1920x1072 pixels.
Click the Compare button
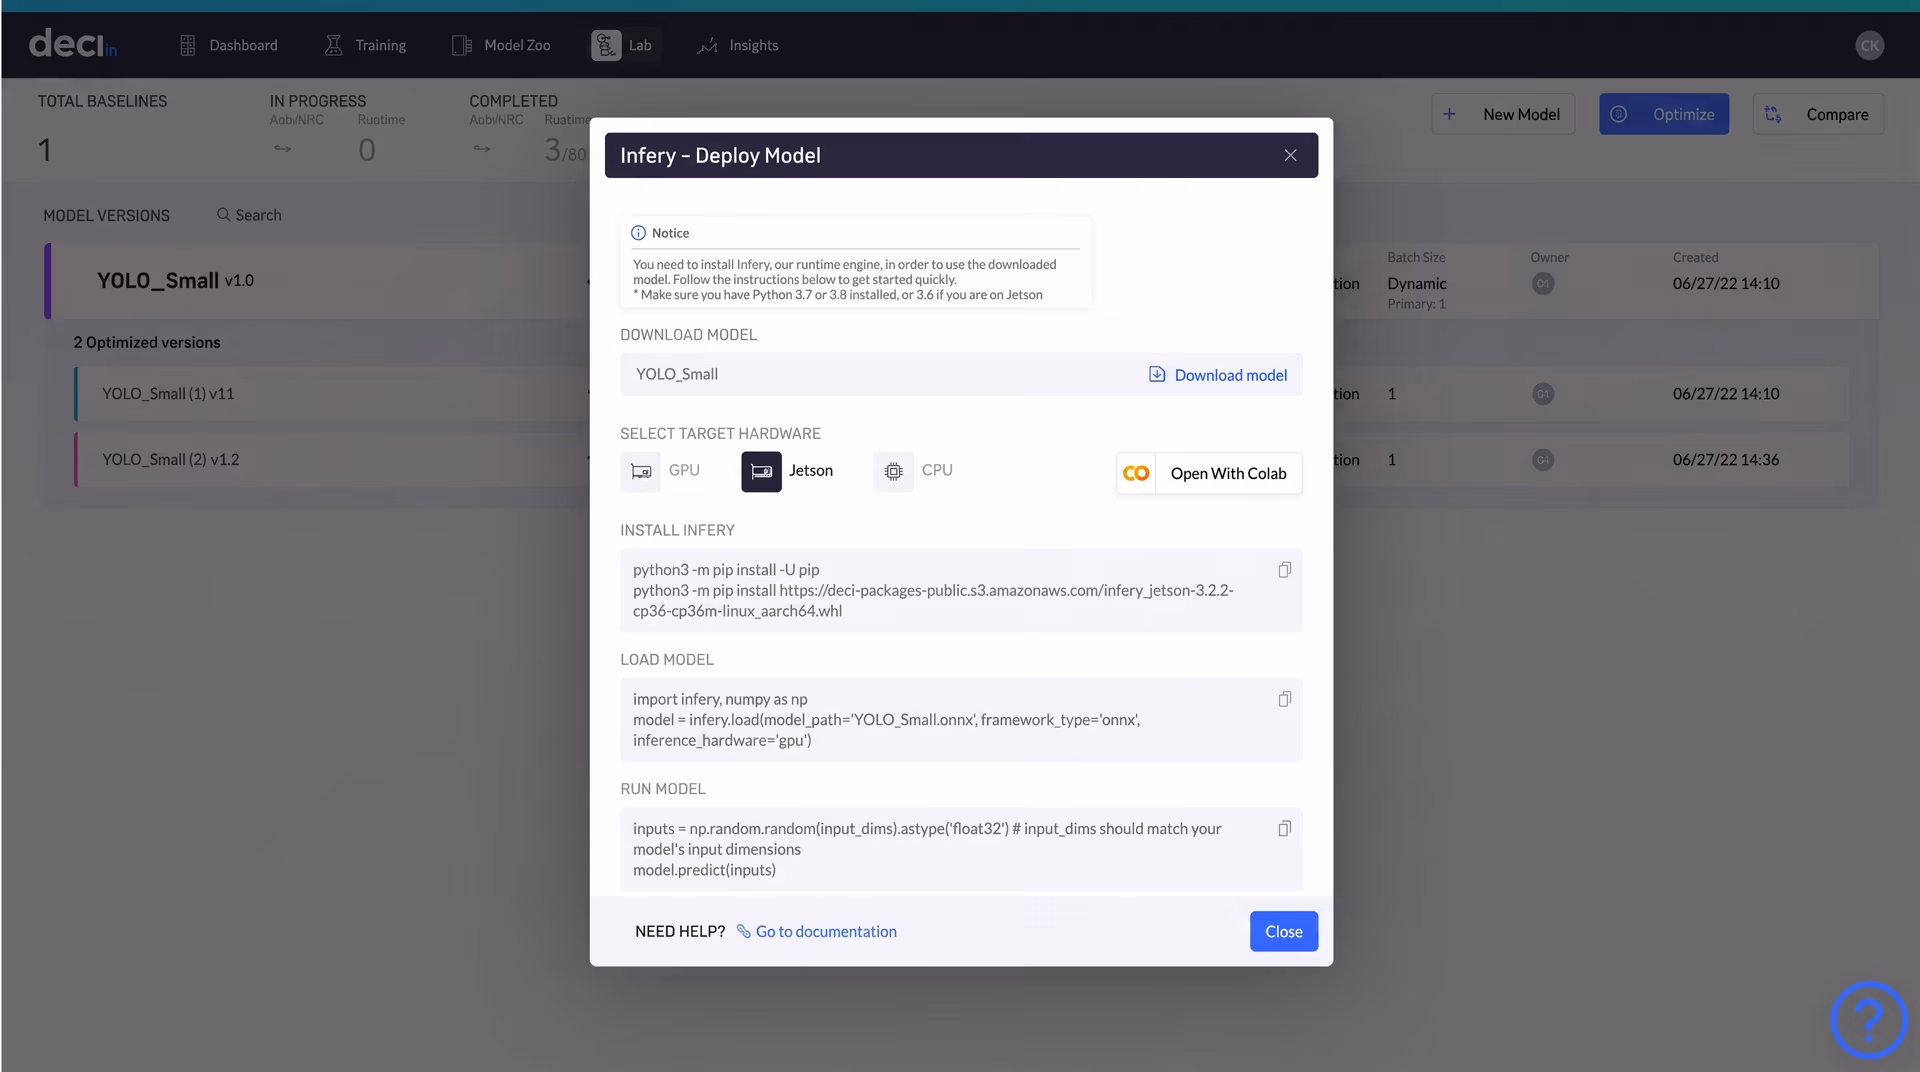(x=1818, y=114)
